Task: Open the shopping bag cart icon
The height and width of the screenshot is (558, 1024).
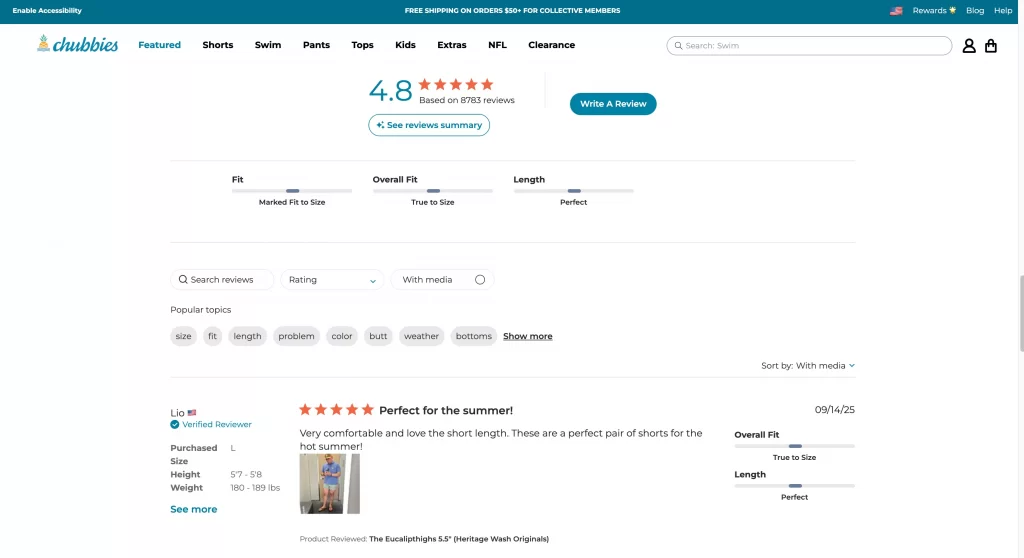Action: (x=990, y=46)
